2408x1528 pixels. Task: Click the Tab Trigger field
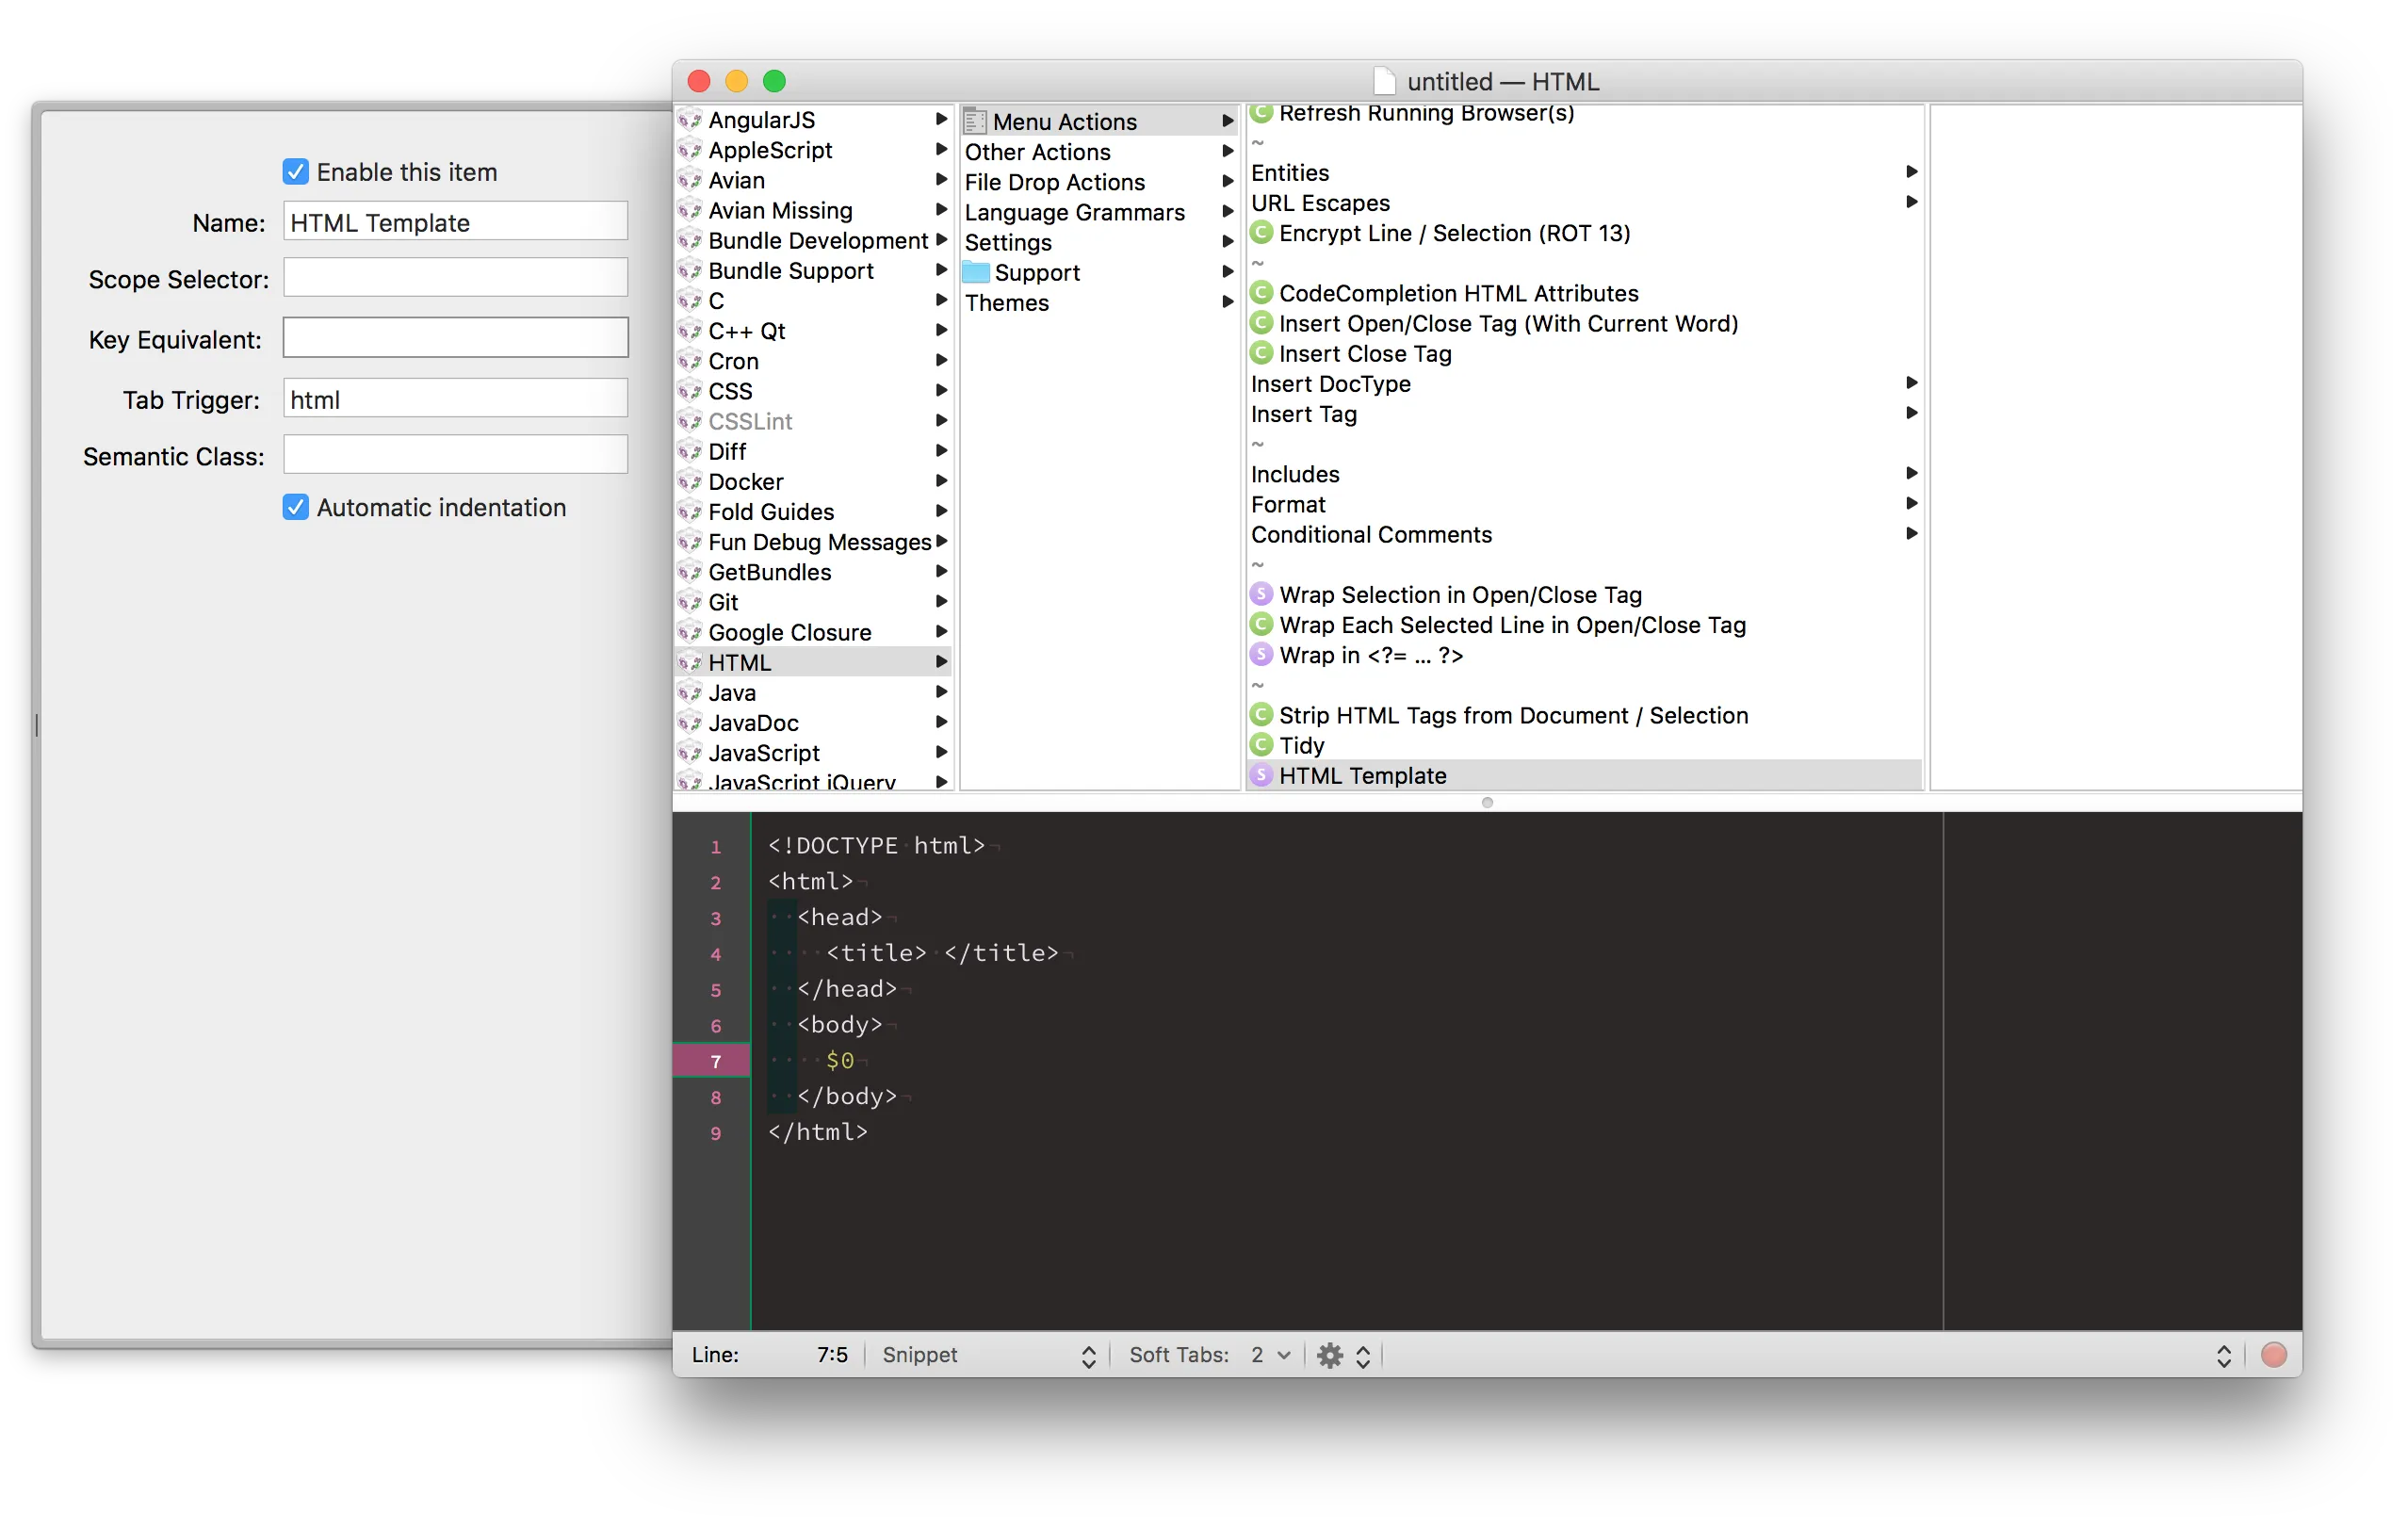coord(455,399)
